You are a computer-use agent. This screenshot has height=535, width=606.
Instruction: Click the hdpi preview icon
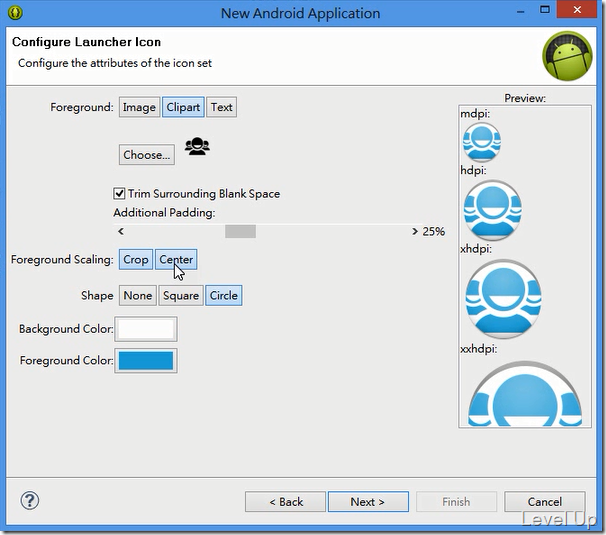492,210
